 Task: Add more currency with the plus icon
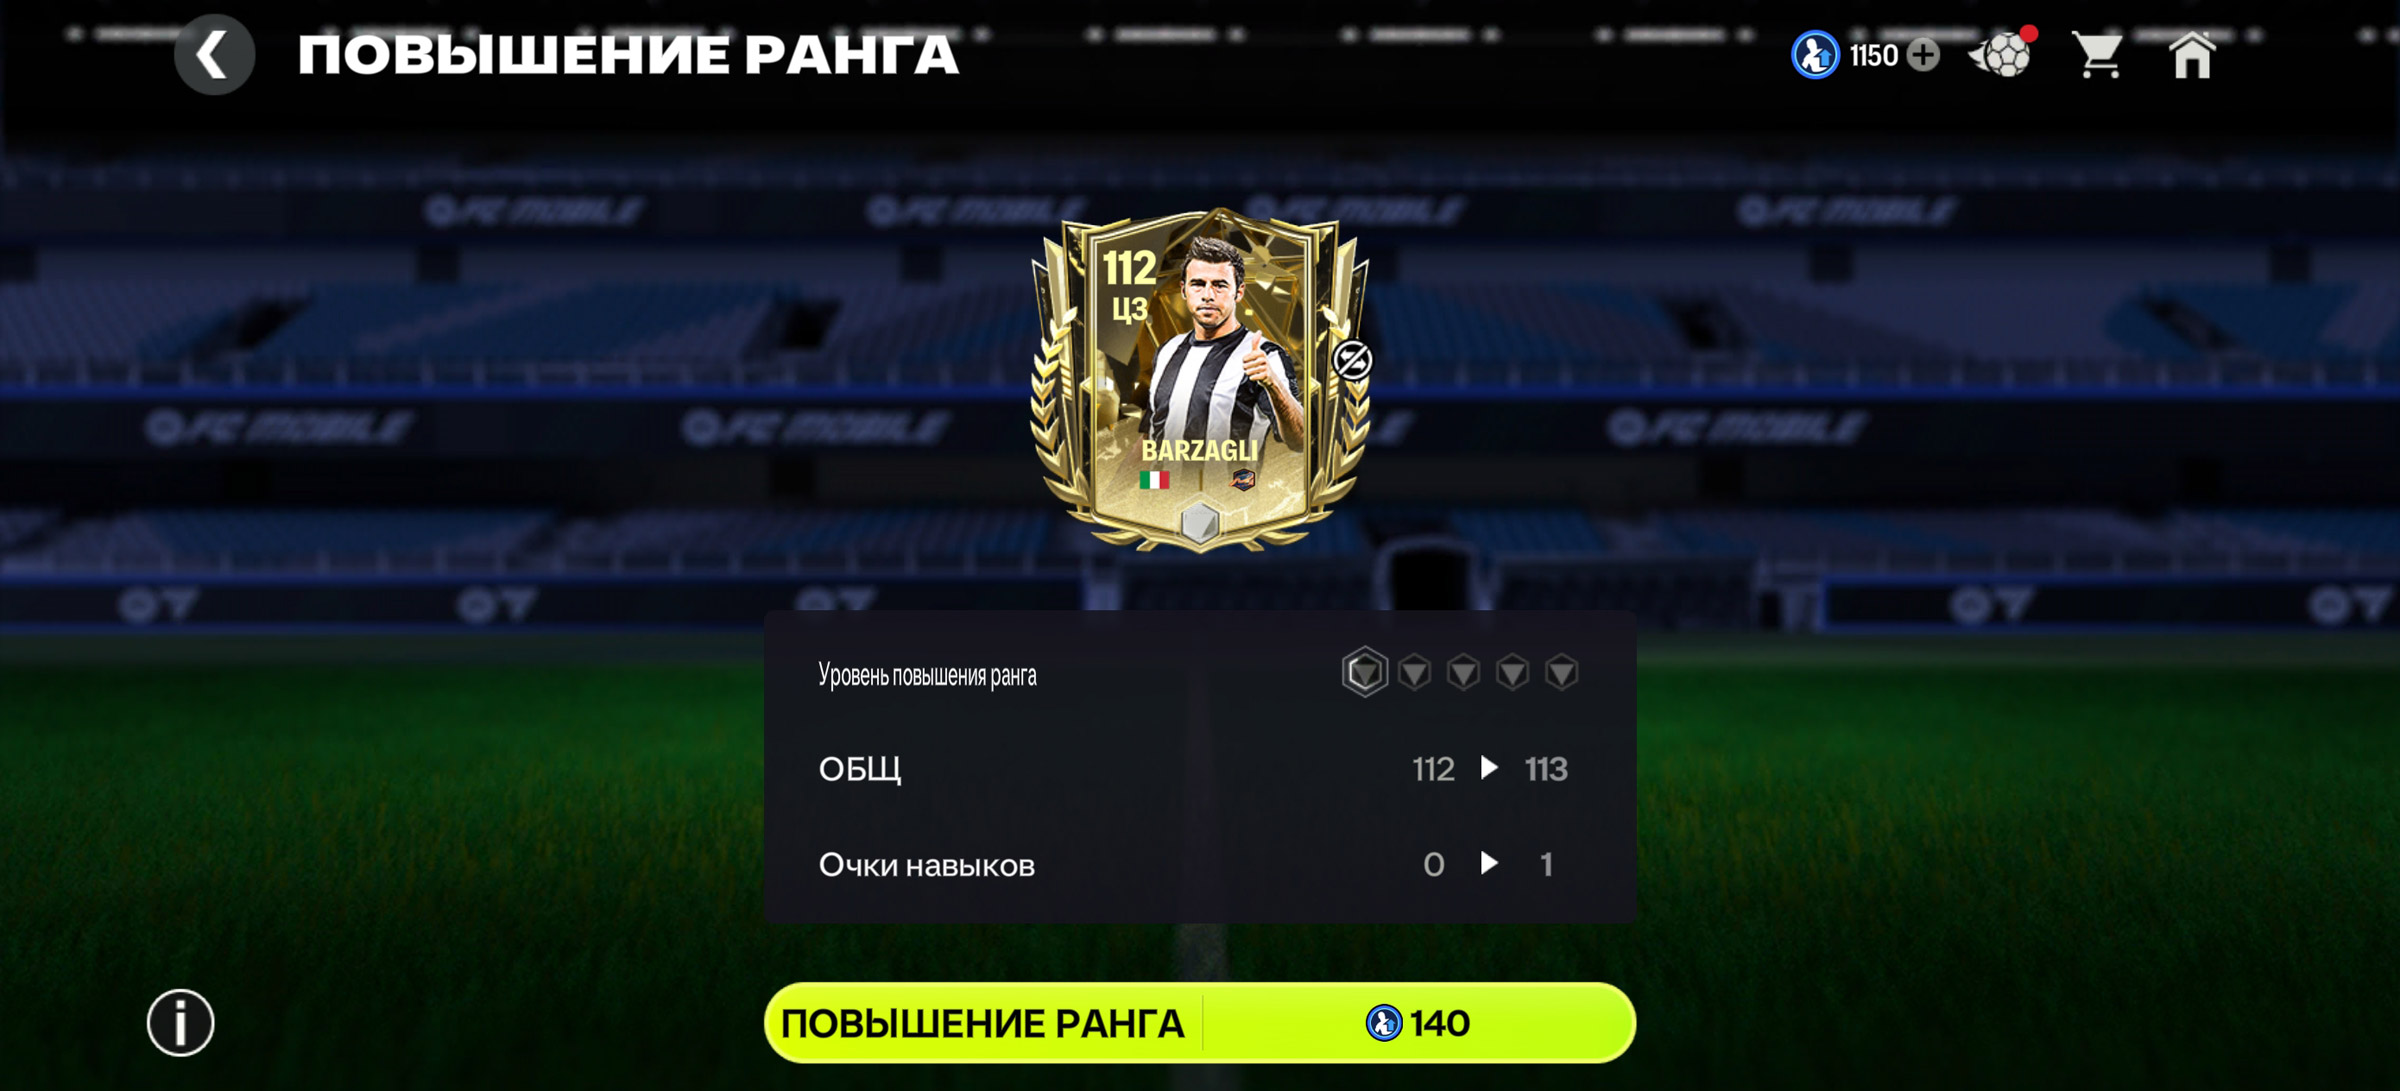[x=1923, y=55]
